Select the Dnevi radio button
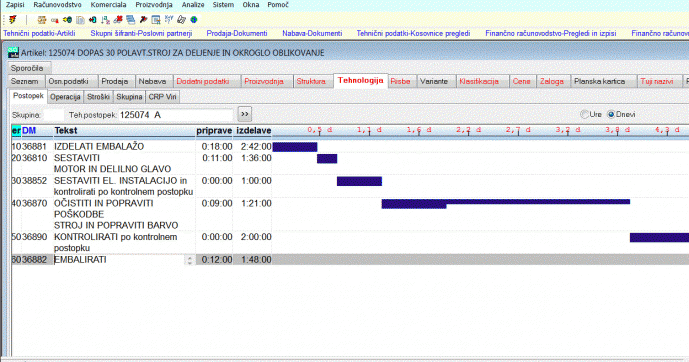The width and height of the screenshot is (689, 362). tap(611, 114)
